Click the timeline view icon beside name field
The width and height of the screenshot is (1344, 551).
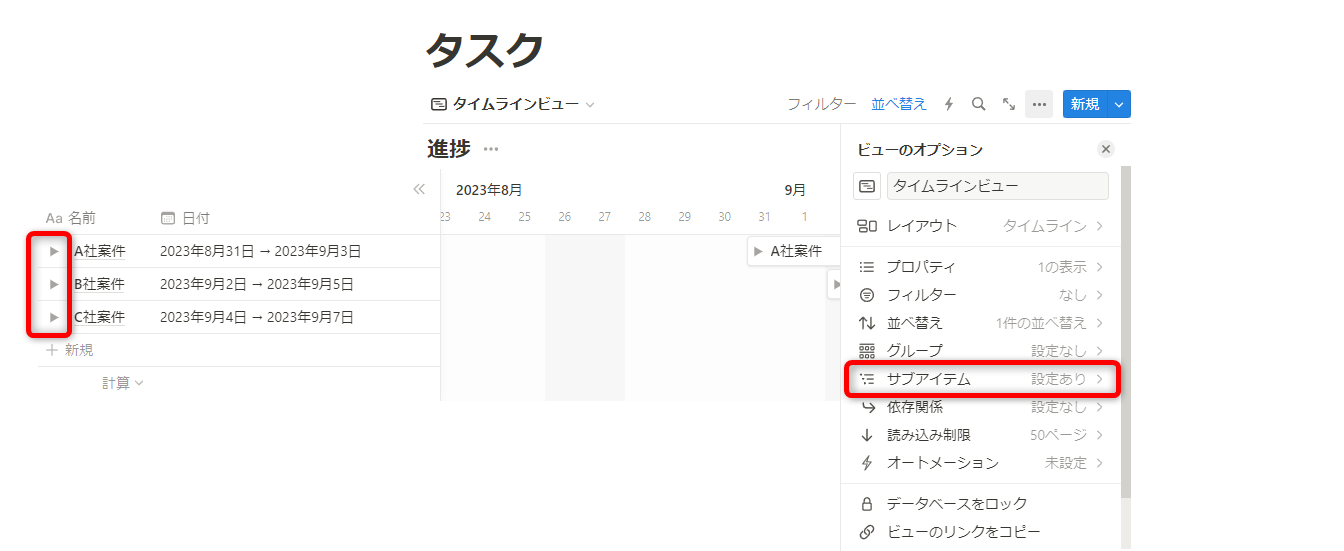coord(867,186)
